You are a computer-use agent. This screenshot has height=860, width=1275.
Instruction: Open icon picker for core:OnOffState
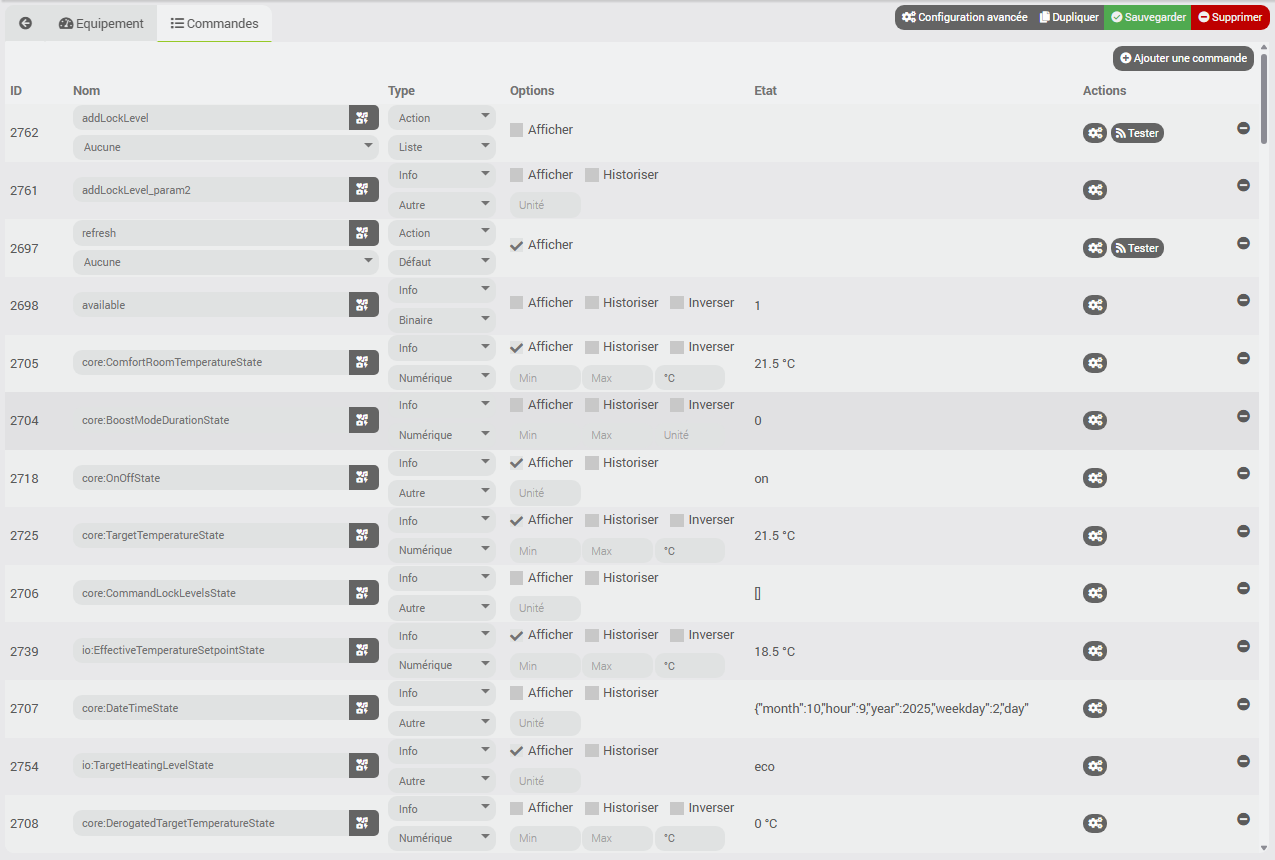click(x=364, y=478)
